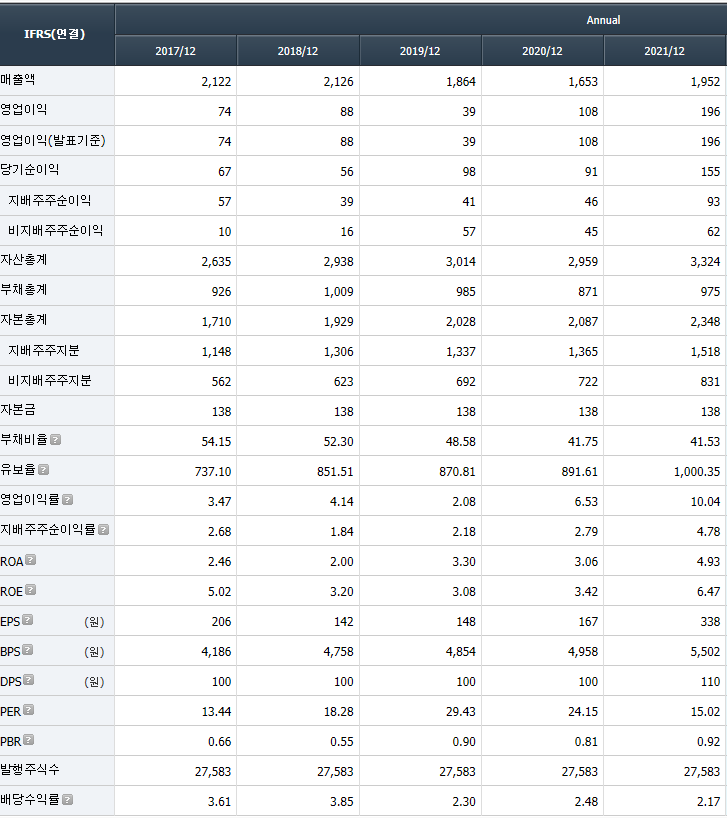727x818 pixels.
Task: Select the 2019/12 PER value 29.43
Action: pos(461,712)
